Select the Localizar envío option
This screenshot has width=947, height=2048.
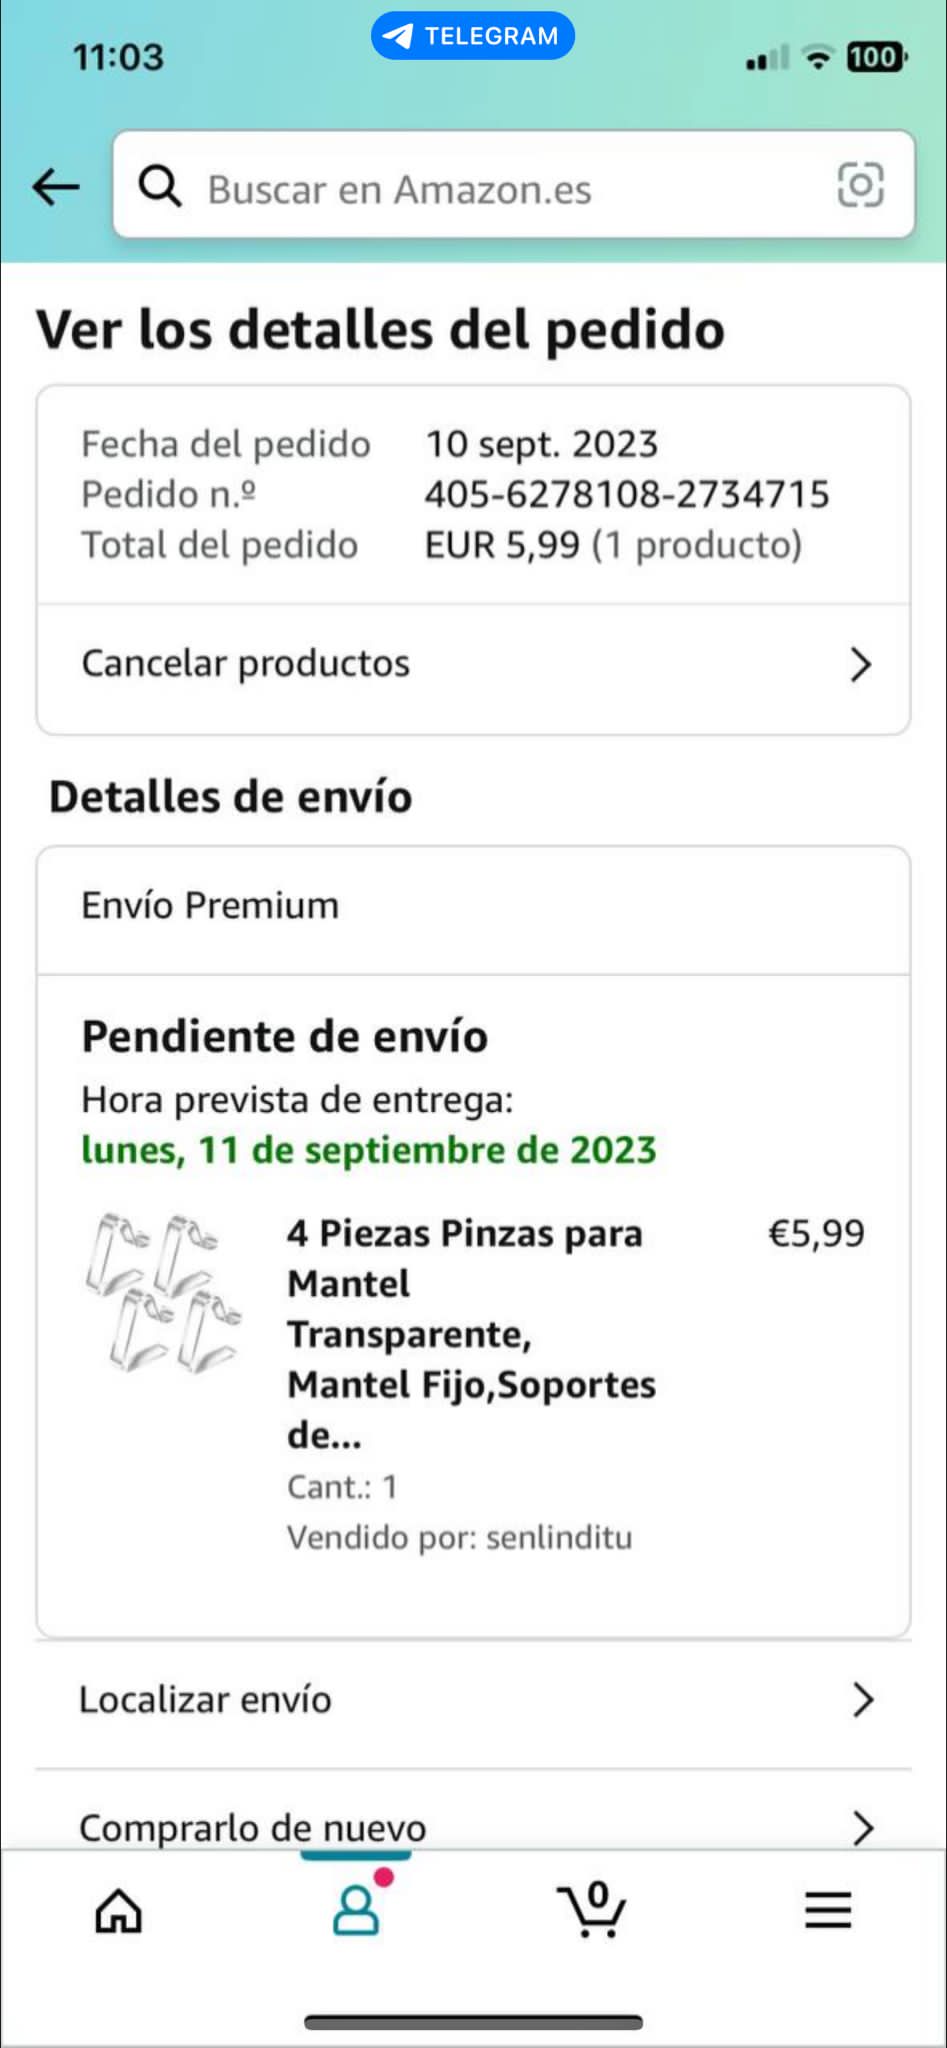tap(206, 1699)
